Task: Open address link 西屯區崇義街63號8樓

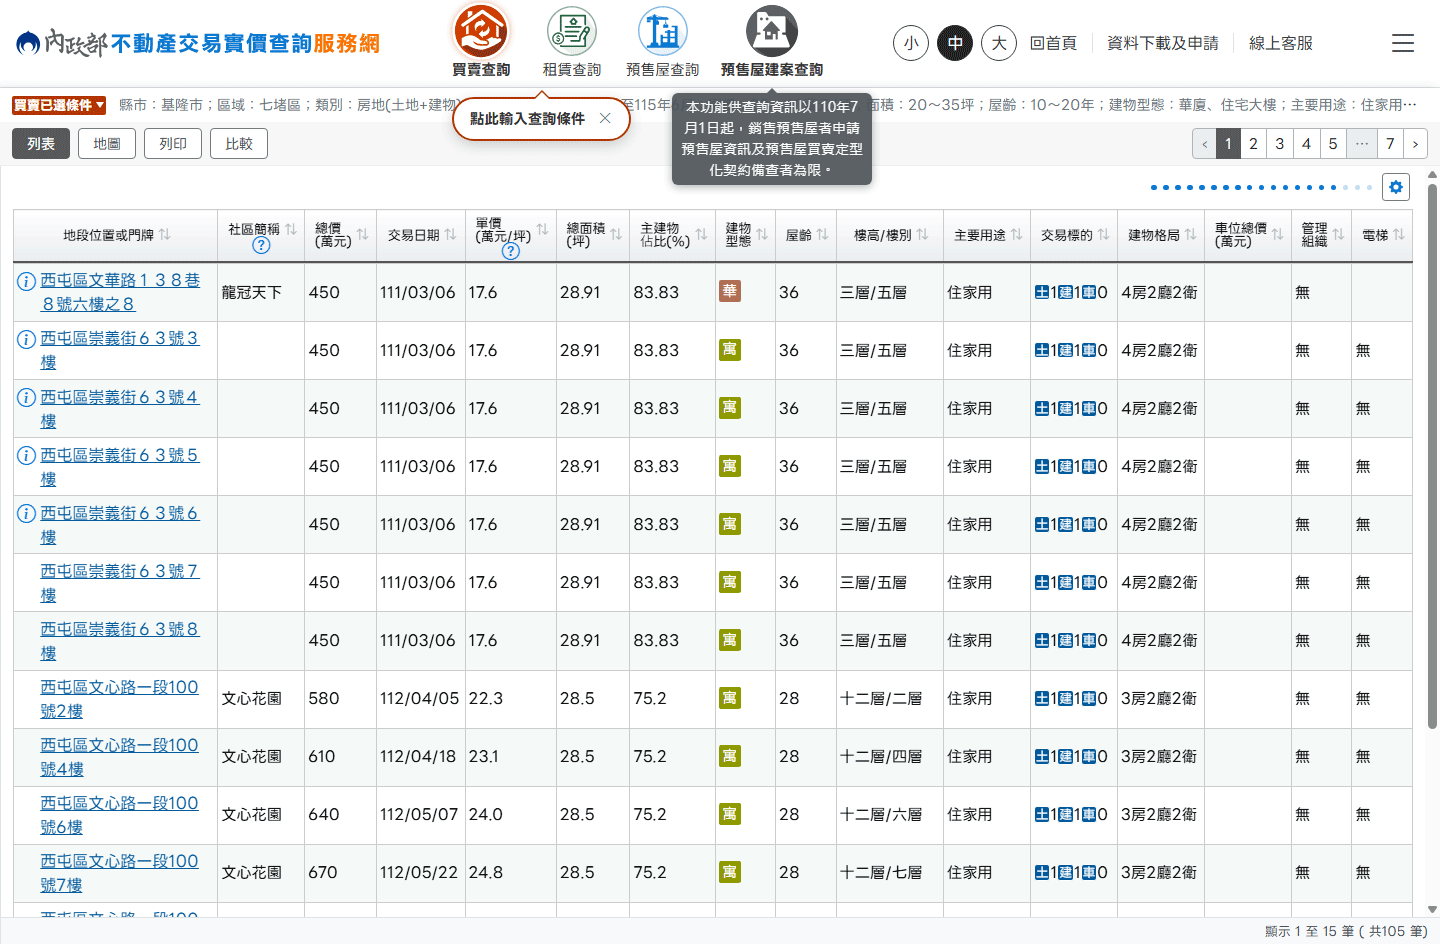Action: point(119,640)
